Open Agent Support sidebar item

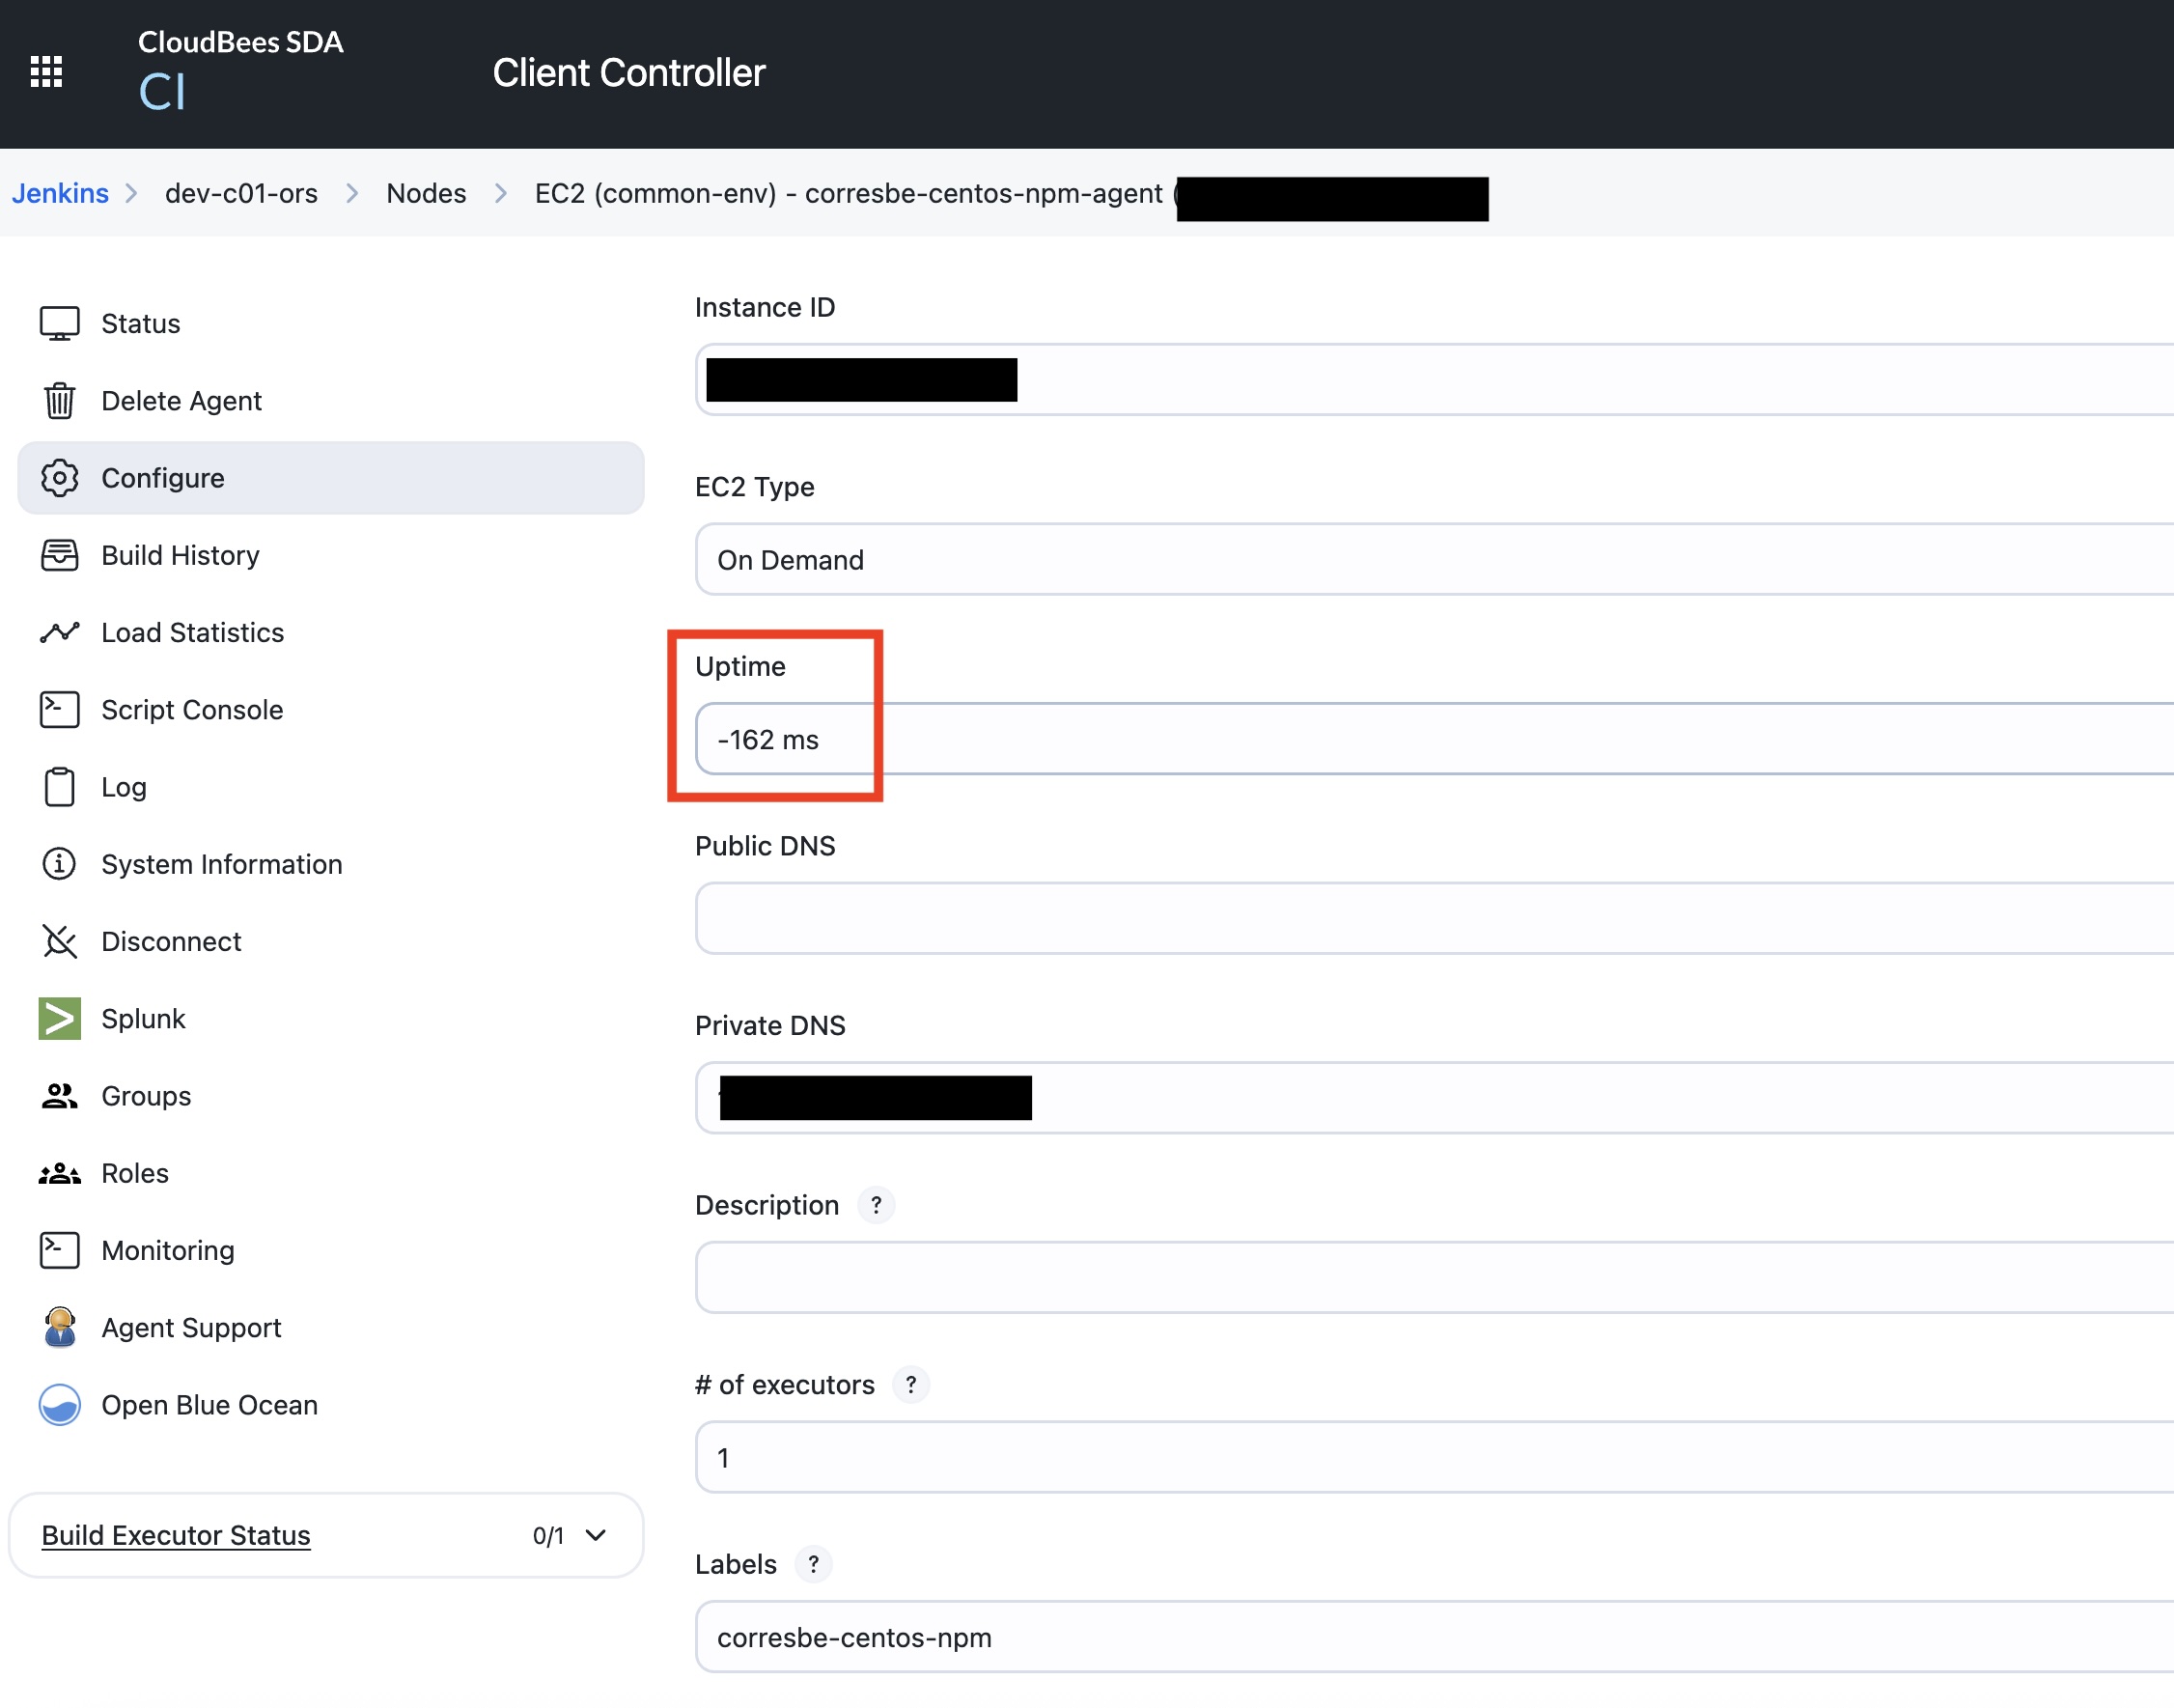click(330, 1327)
